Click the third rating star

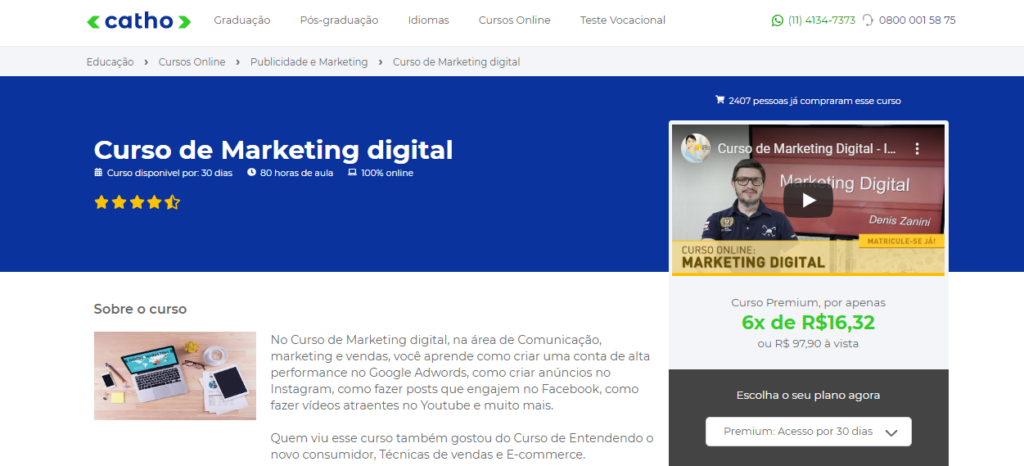tap(136, 202)
